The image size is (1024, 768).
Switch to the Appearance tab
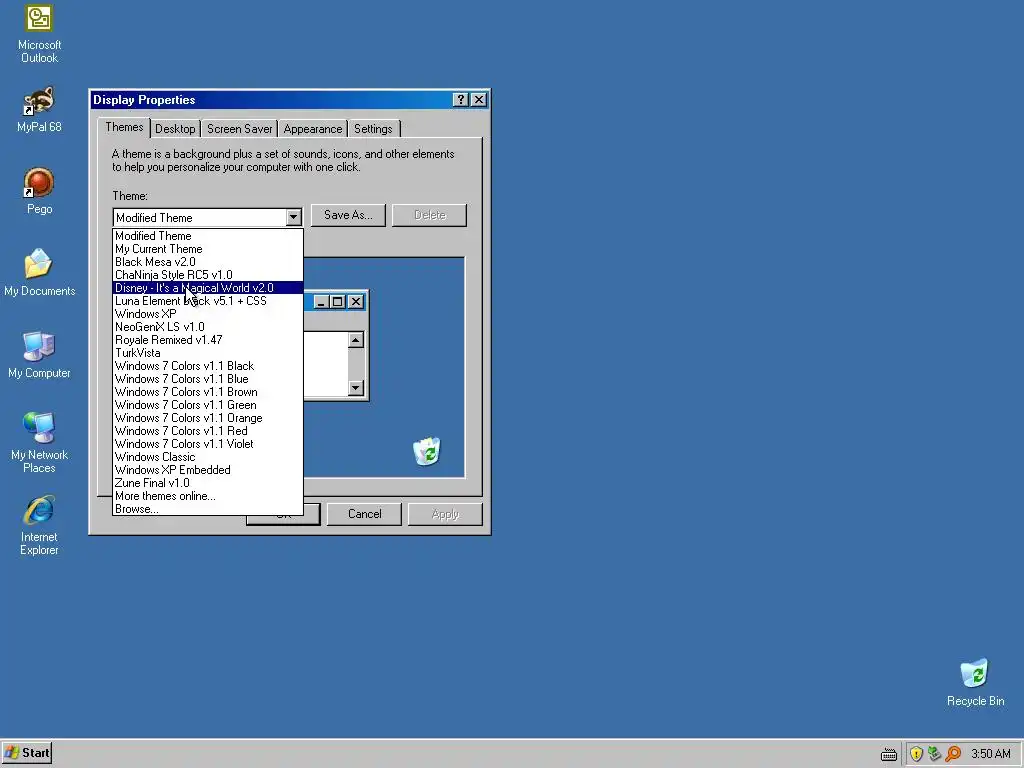pyautogui.click(x=313, y=129)
